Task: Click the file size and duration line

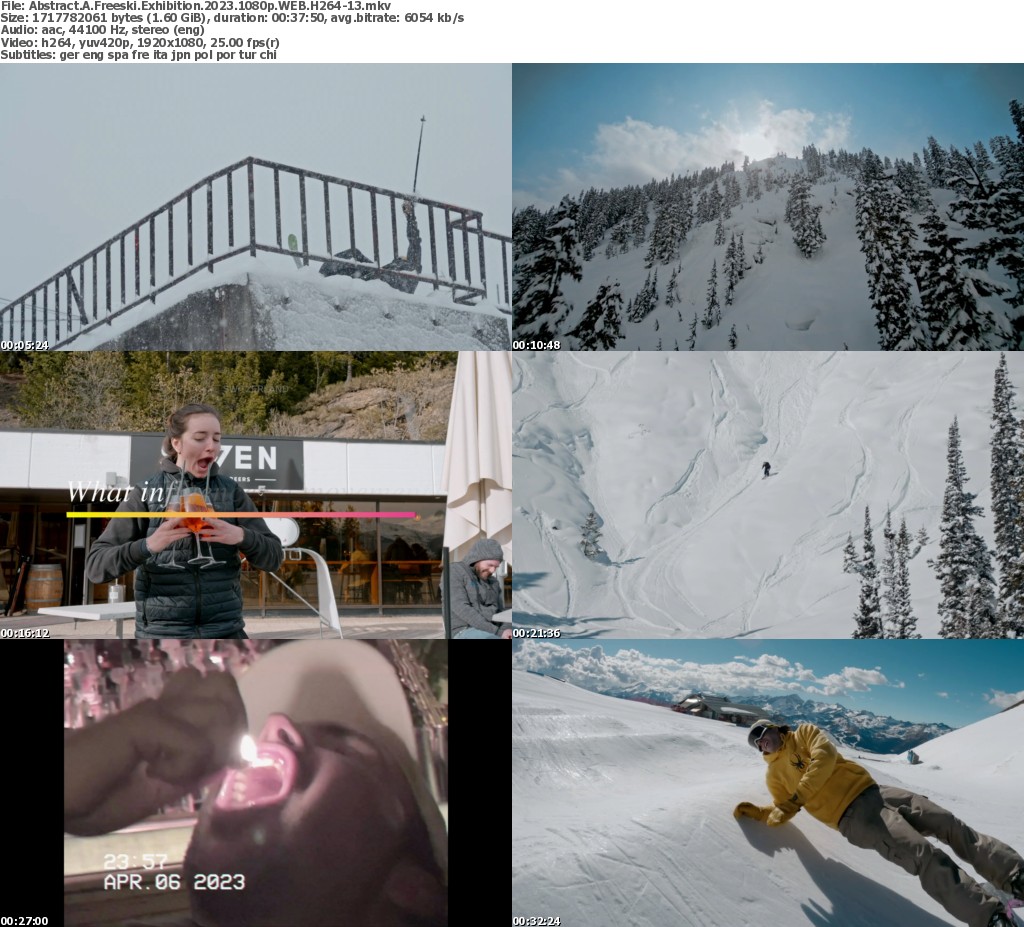Action: point(232,18)
